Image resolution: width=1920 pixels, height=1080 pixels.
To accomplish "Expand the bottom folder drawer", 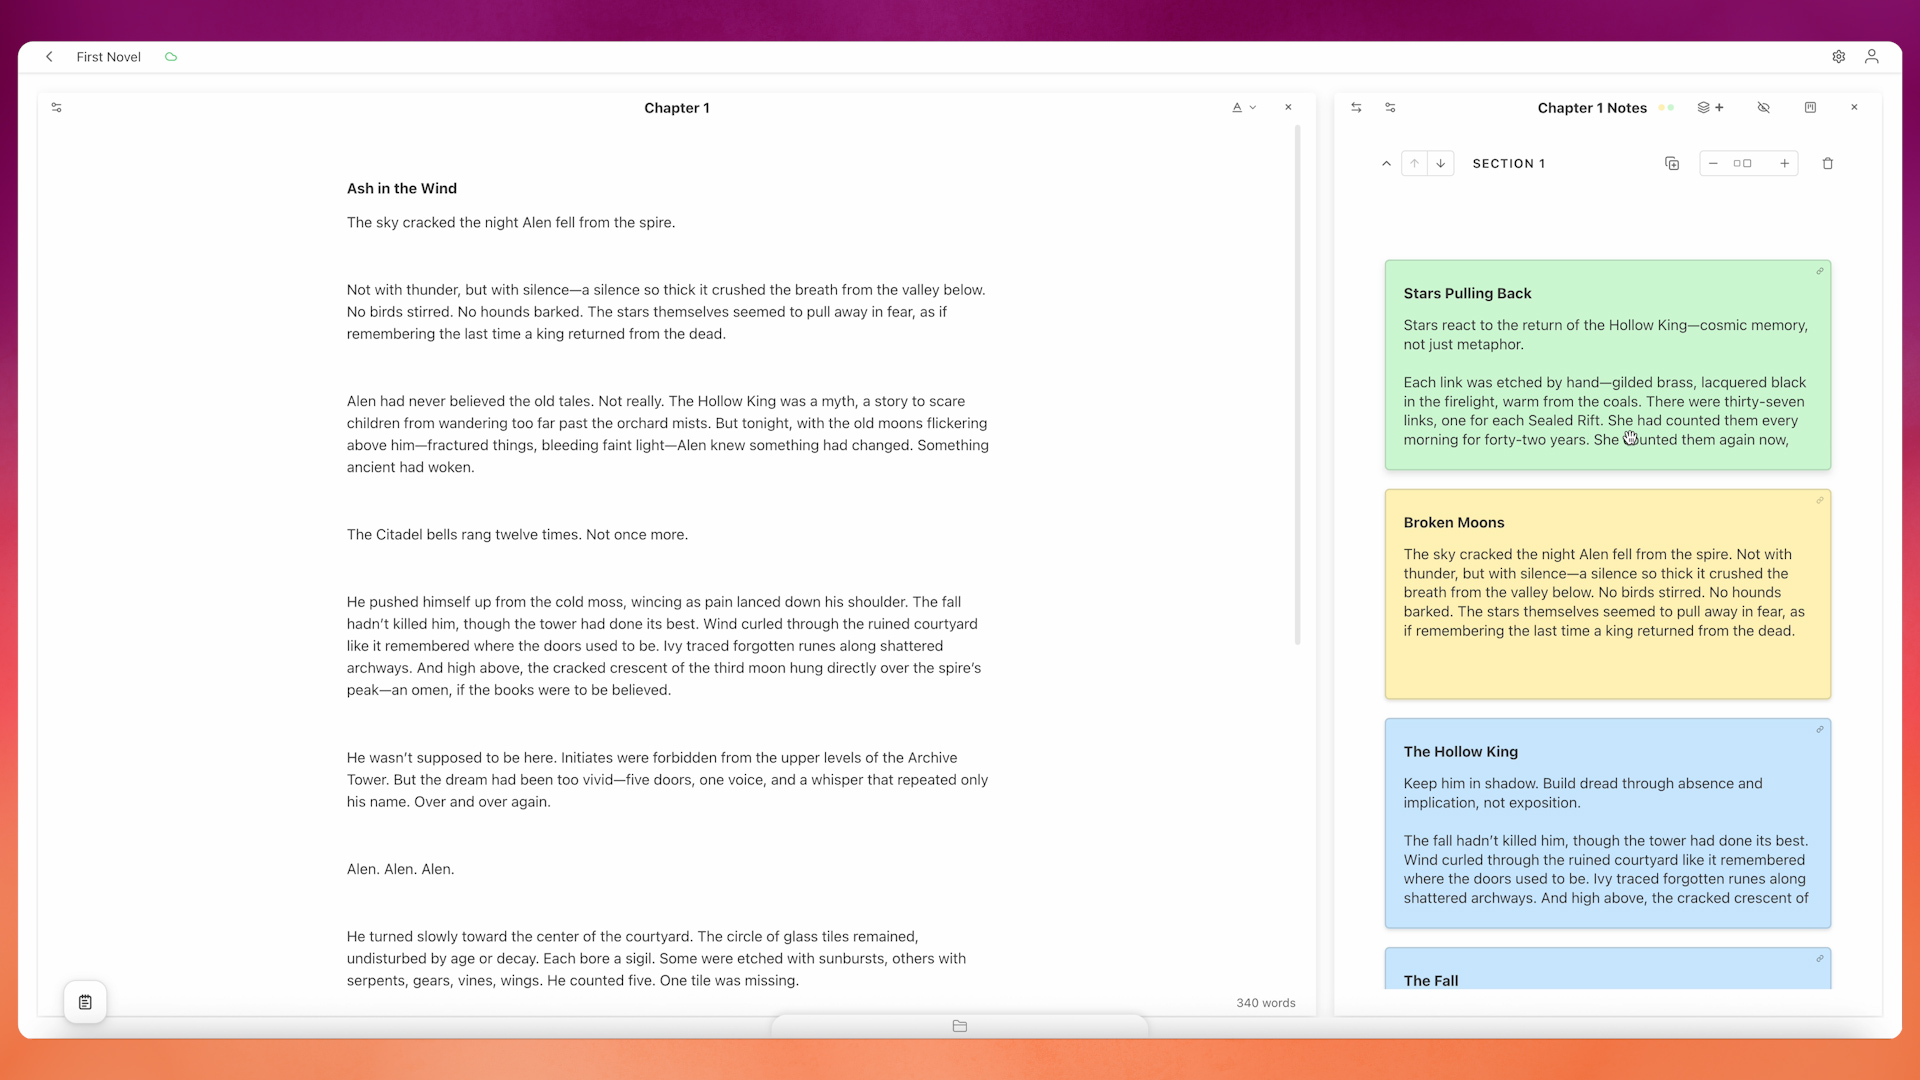I will click(959, 1026).
